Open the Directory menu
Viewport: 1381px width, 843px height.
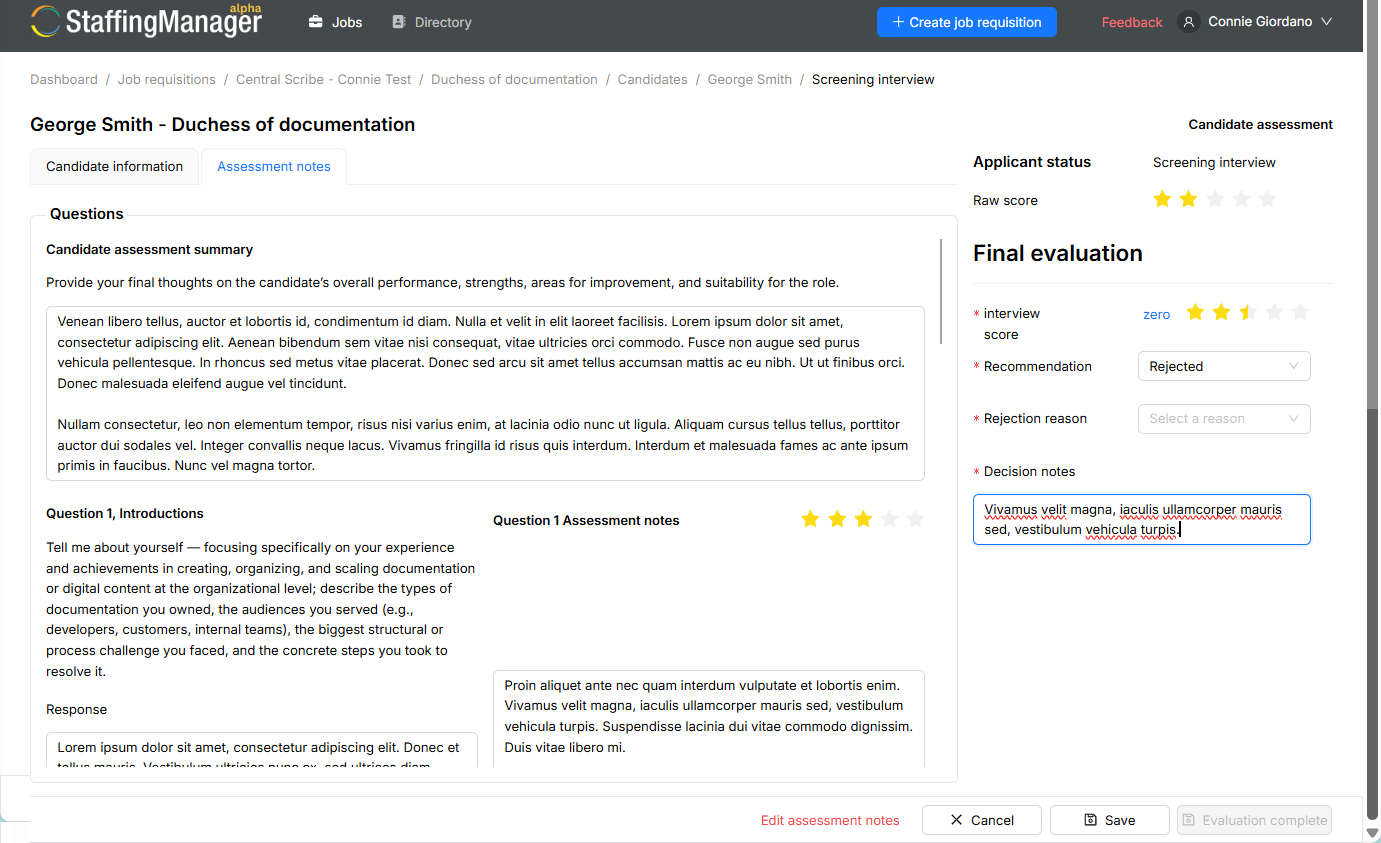[x=432, y=22]
